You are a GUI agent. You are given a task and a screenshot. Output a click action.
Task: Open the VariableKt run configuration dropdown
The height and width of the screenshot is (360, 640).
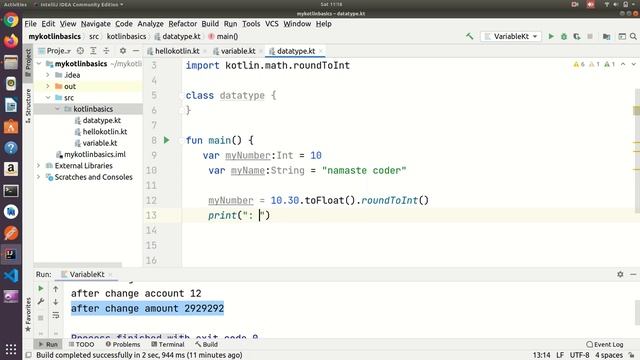(511, 36)
